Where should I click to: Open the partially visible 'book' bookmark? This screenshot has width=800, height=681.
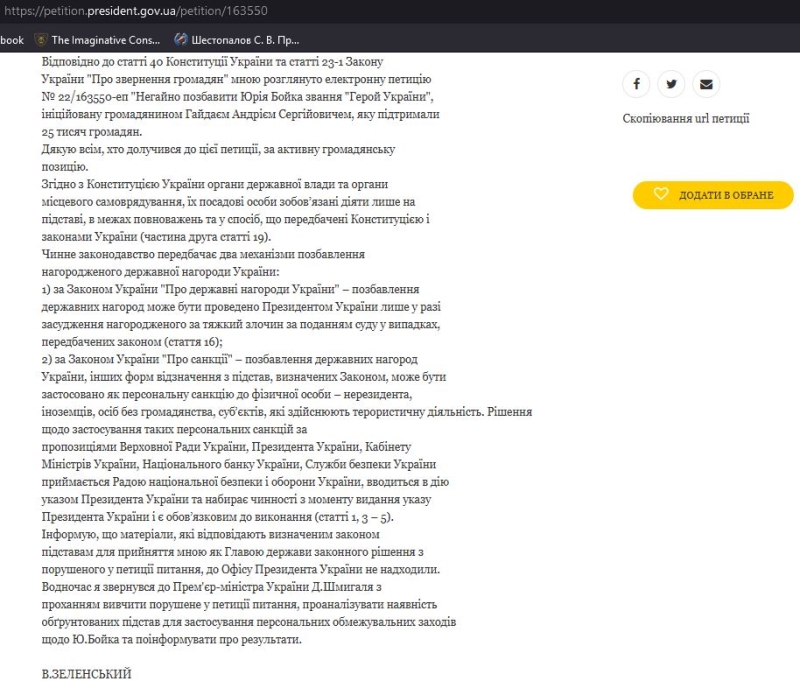(x=11, y=40)
